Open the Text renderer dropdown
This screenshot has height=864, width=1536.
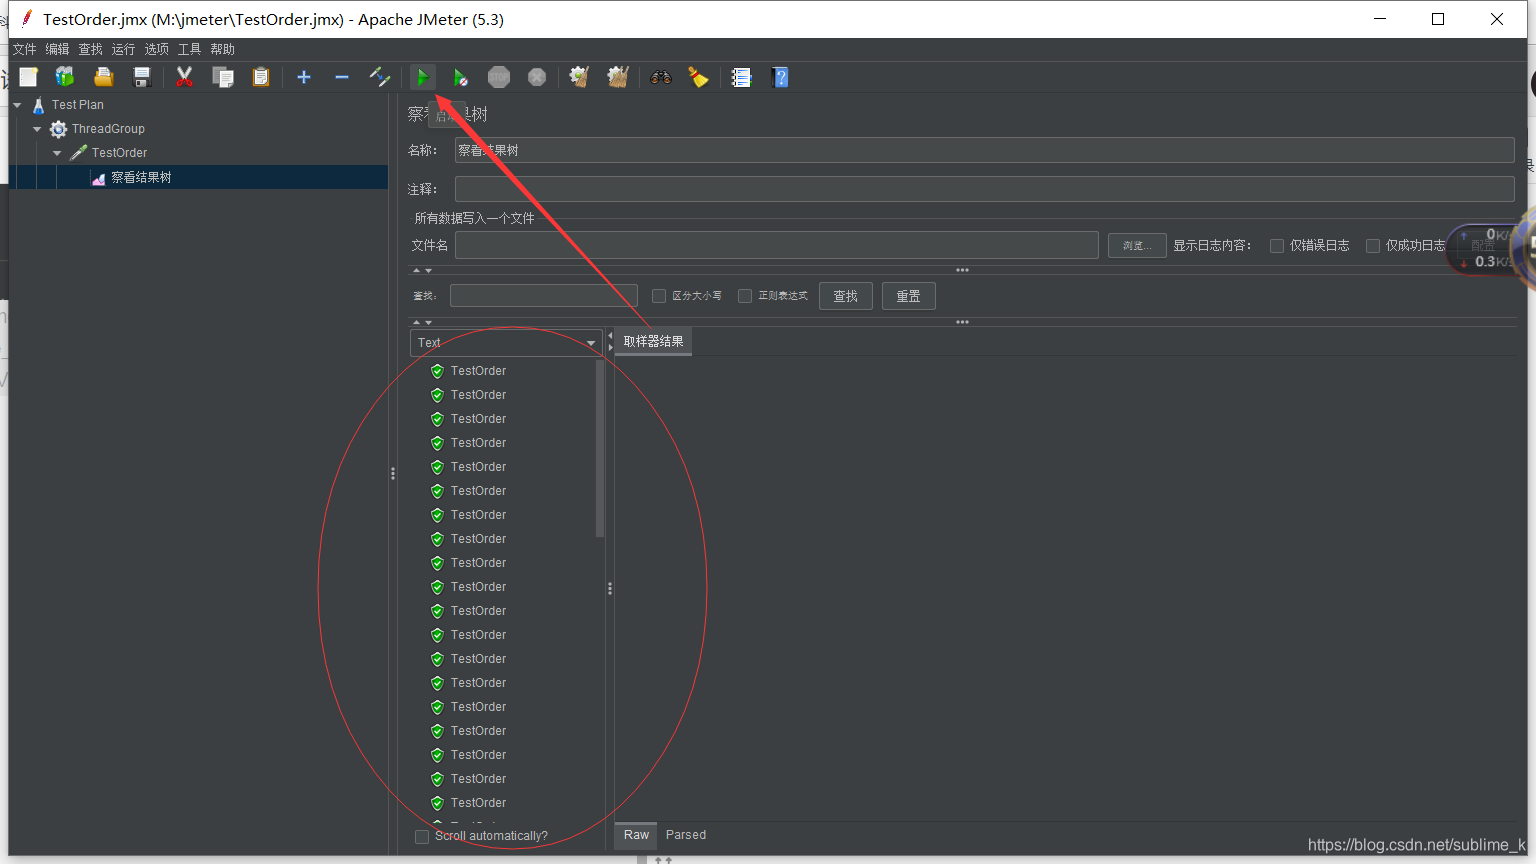click(506, 342)
